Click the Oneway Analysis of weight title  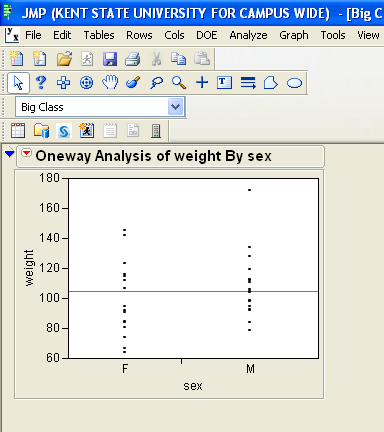pyautogui.click(x=154, y=156)
